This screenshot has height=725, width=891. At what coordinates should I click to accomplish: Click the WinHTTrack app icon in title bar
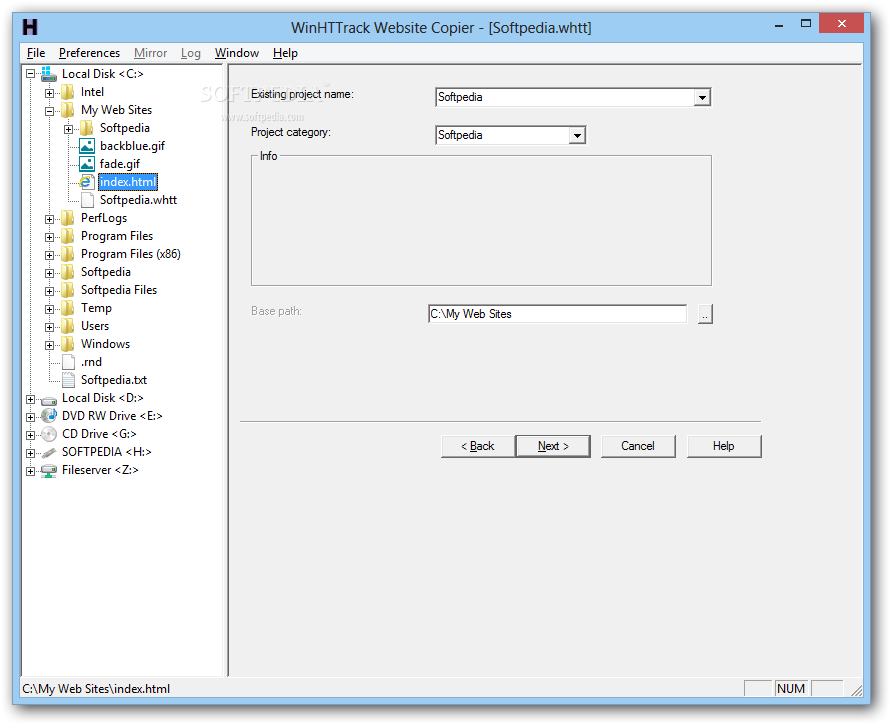pyautogui.click(x=30, y=27)
